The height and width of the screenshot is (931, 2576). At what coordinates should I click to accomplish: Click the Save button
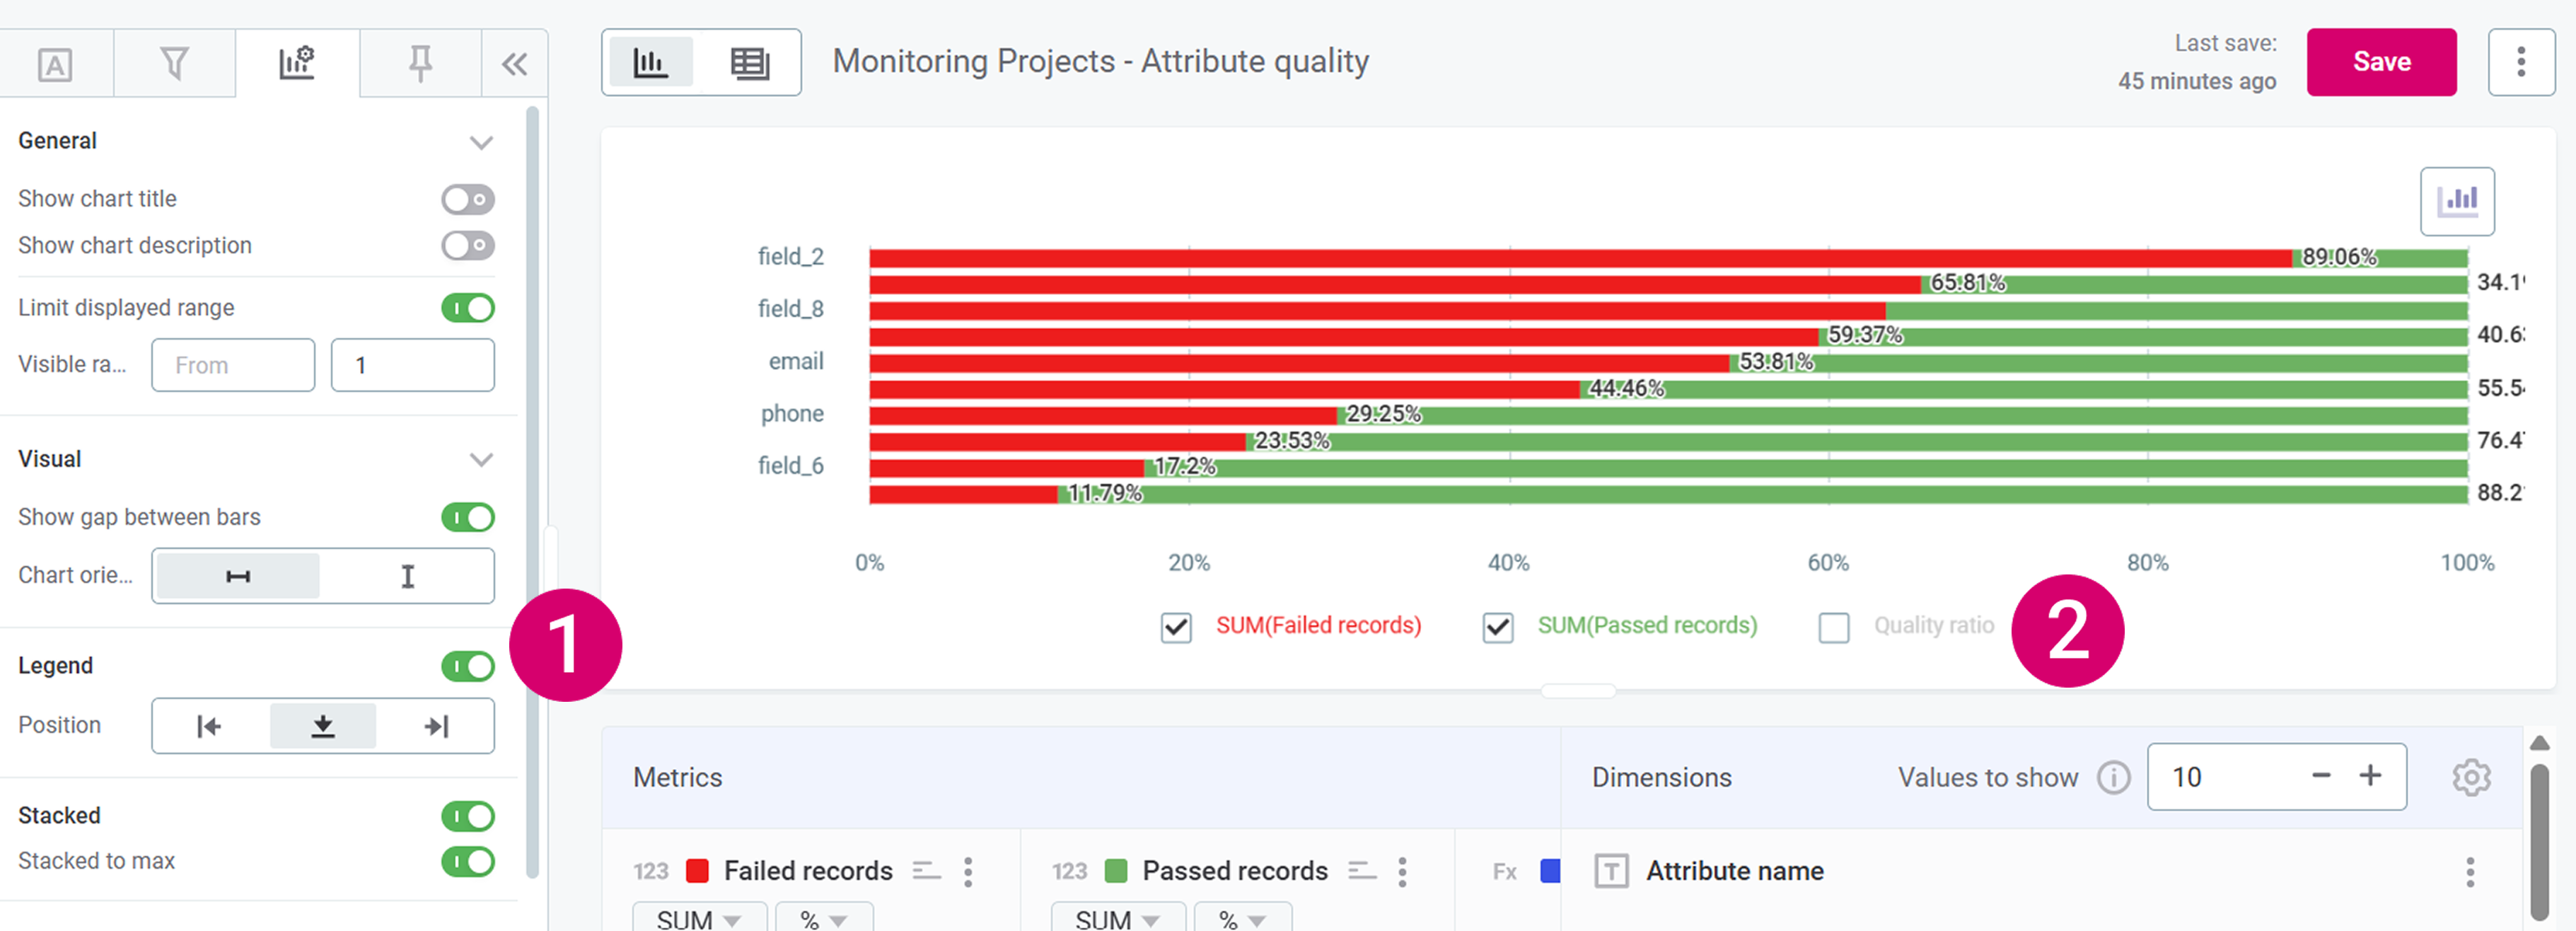tap(2381, 62)
